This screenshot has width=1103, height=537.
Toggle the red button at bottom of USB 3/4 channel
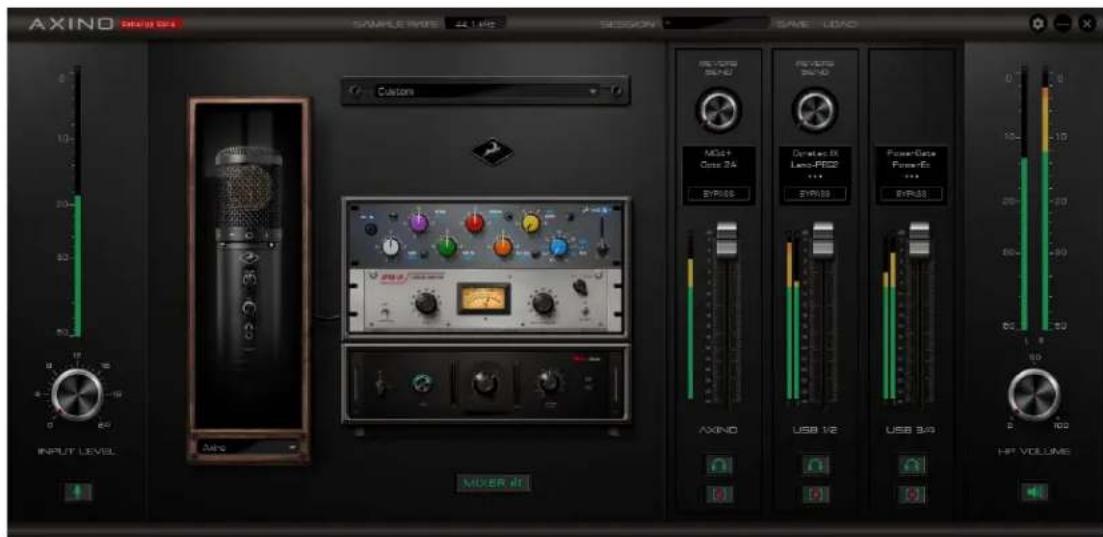click(x=912, y=494)
